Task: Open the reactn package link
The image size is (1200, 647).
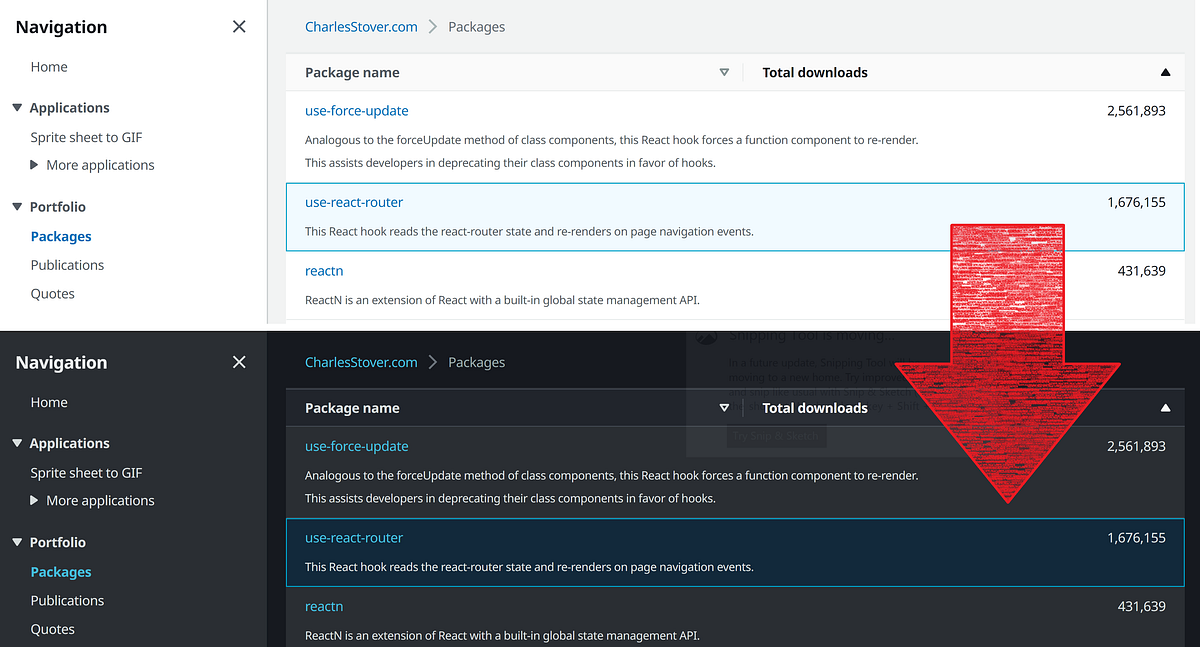Action: click(324, 270)
